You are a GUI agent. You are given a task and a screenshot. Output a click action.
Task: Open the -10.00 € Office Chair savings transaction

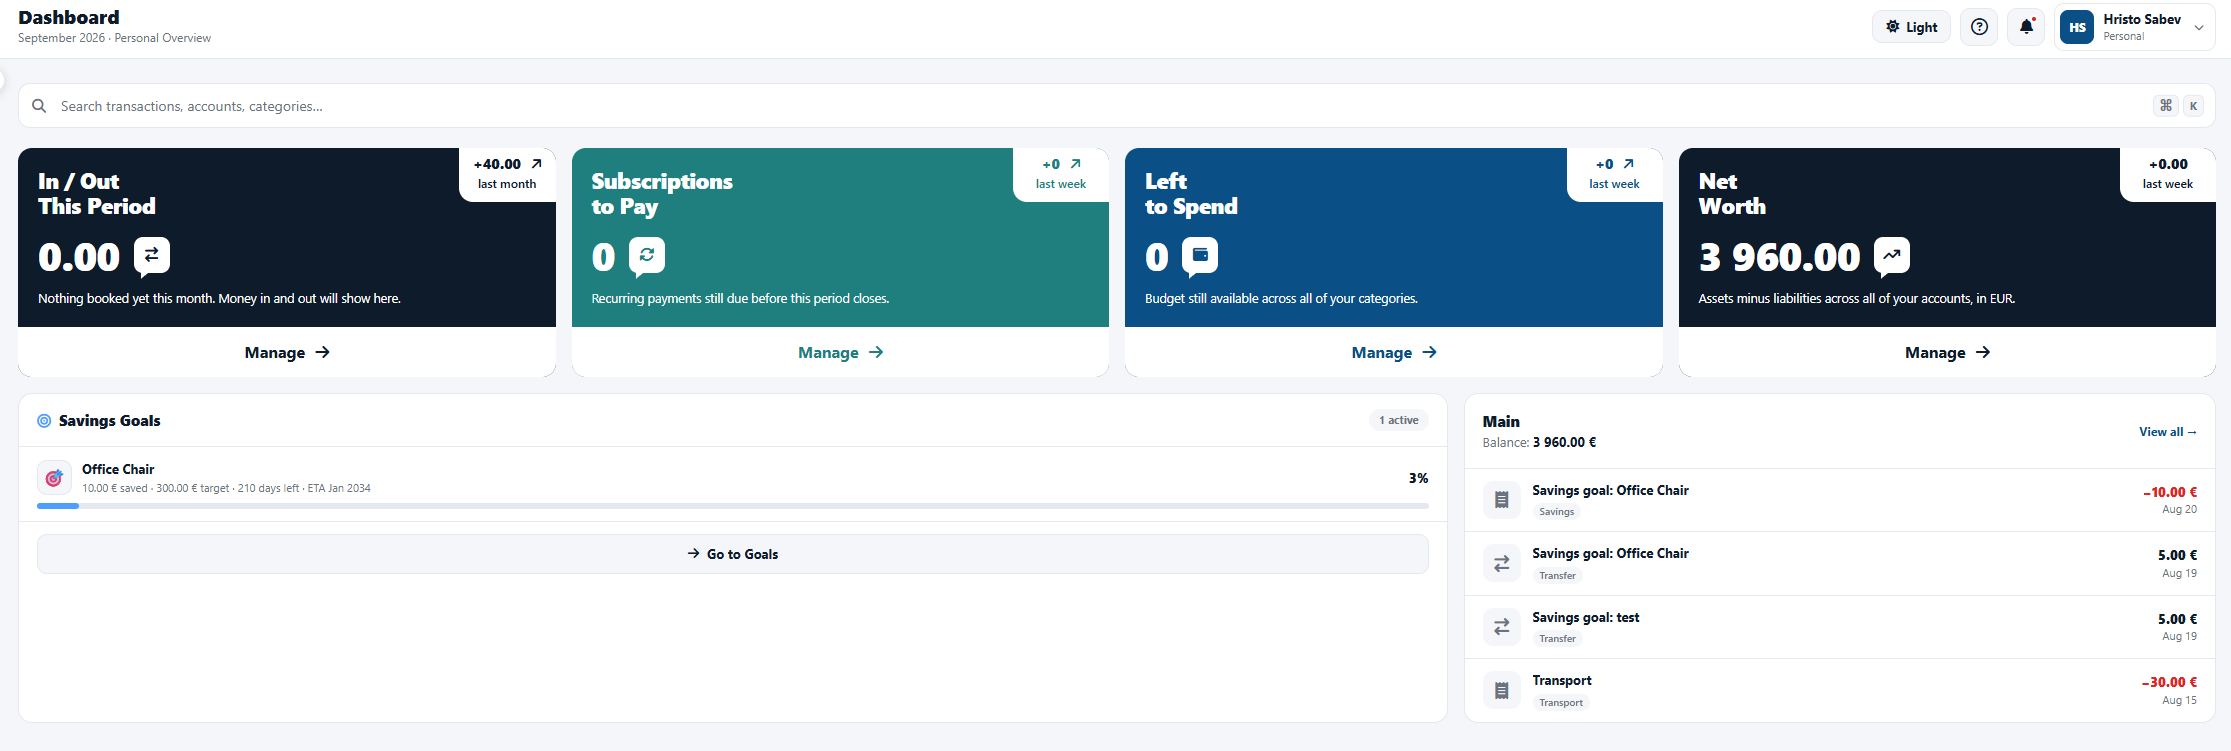coord(1840,500)
